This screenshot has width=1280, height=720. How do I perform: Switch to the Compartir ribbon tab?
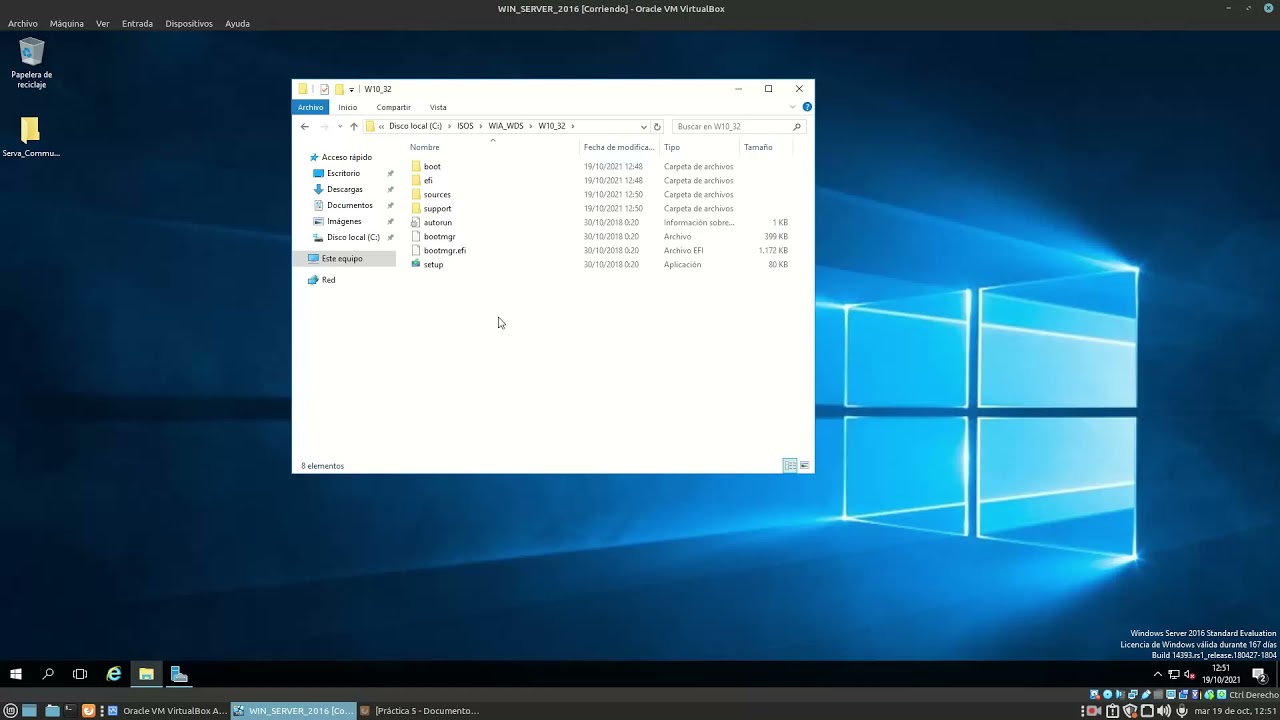(x=393, y=107)
